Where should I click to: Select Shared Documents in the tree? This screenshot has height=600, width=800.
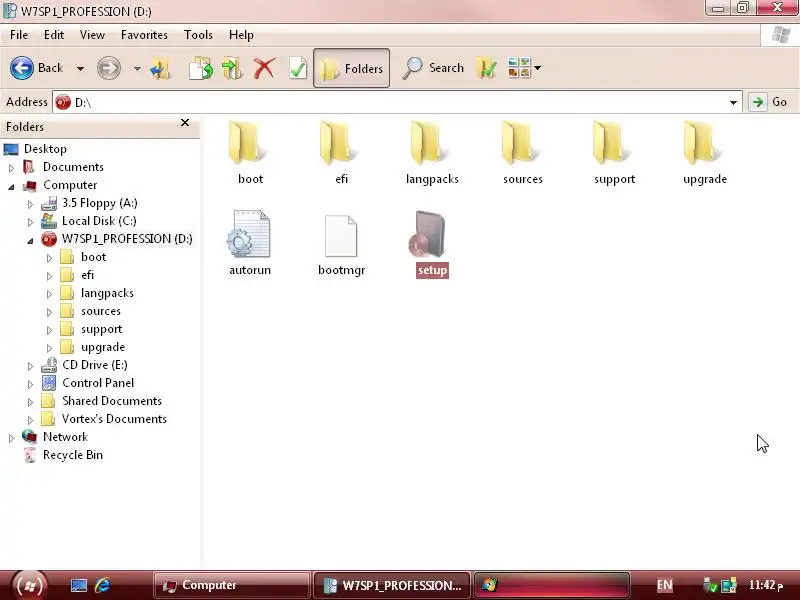coord(112,401)
